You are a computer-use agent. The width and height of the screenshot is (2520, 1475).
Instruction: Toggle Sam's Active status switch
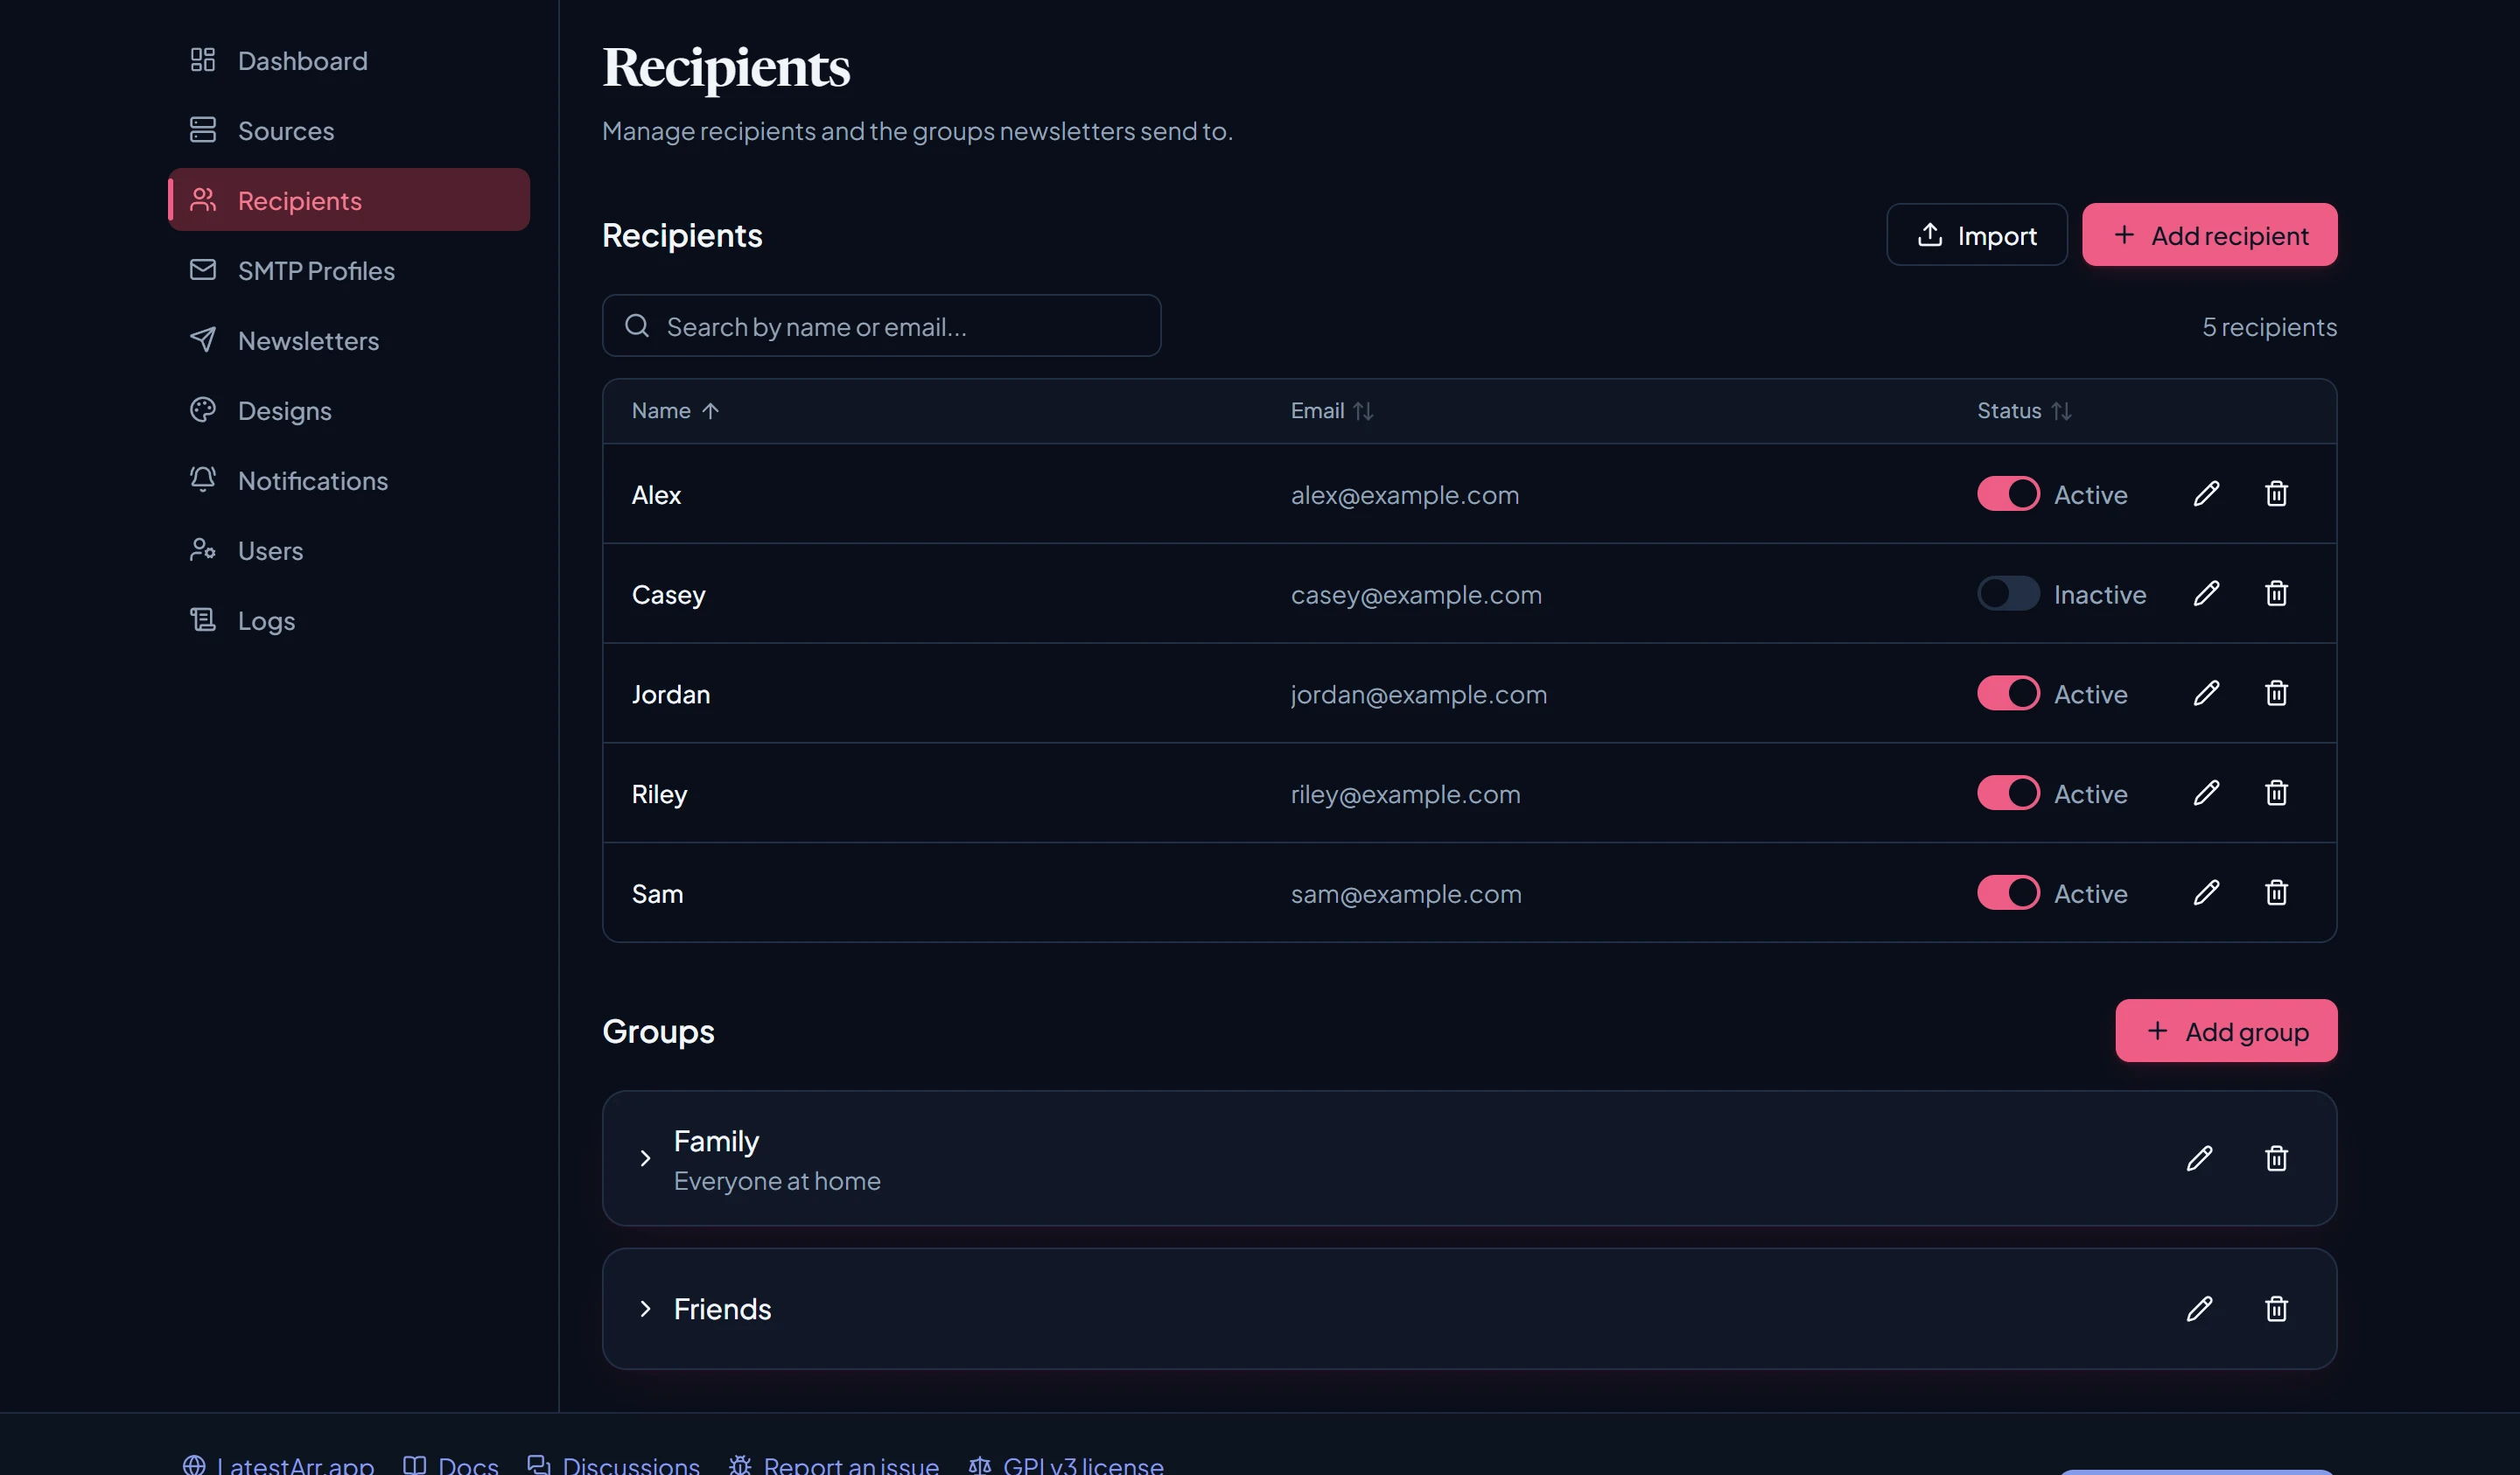pos(2008,893)
